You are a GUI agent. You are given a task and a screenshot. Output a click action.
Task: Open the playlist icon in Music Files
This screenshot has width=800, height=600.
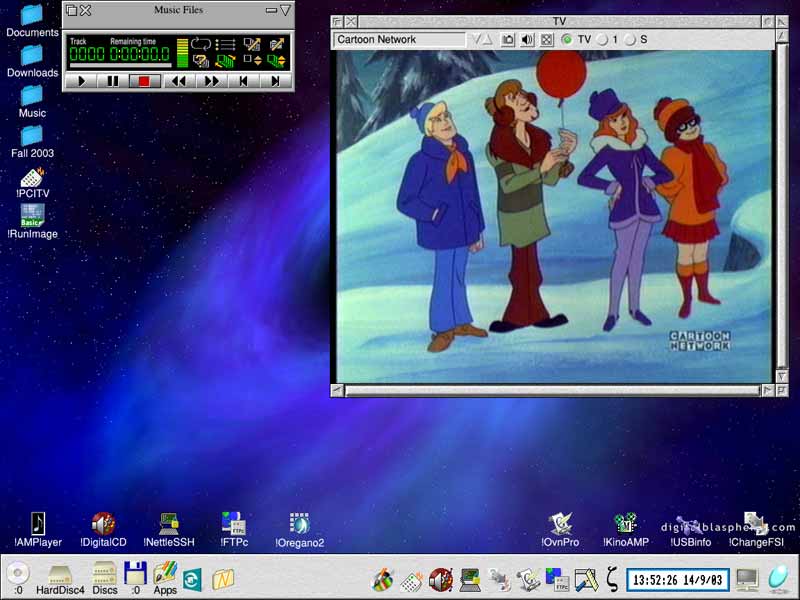click(225, 44)
